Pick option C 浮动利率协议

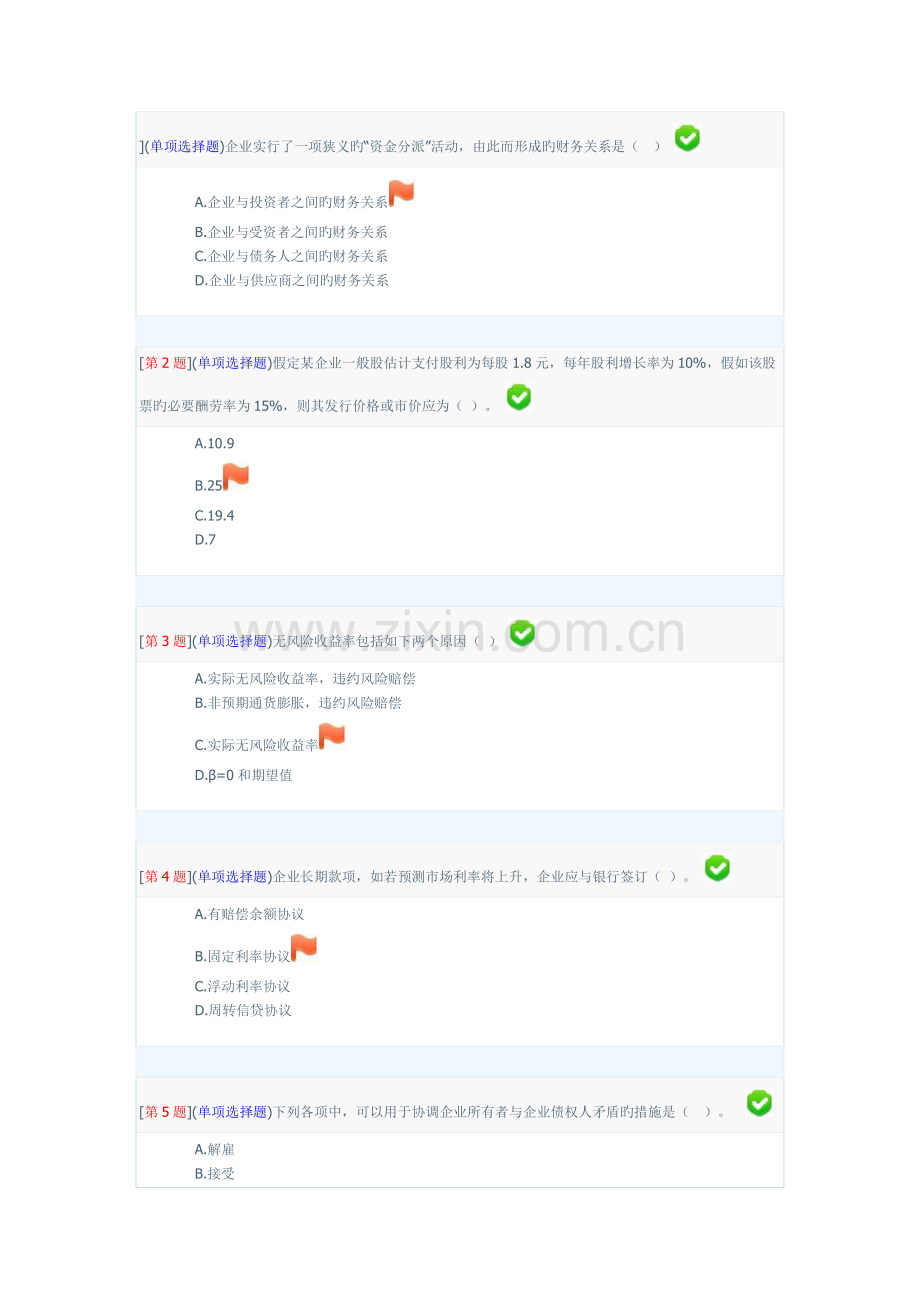coord(242,986)
